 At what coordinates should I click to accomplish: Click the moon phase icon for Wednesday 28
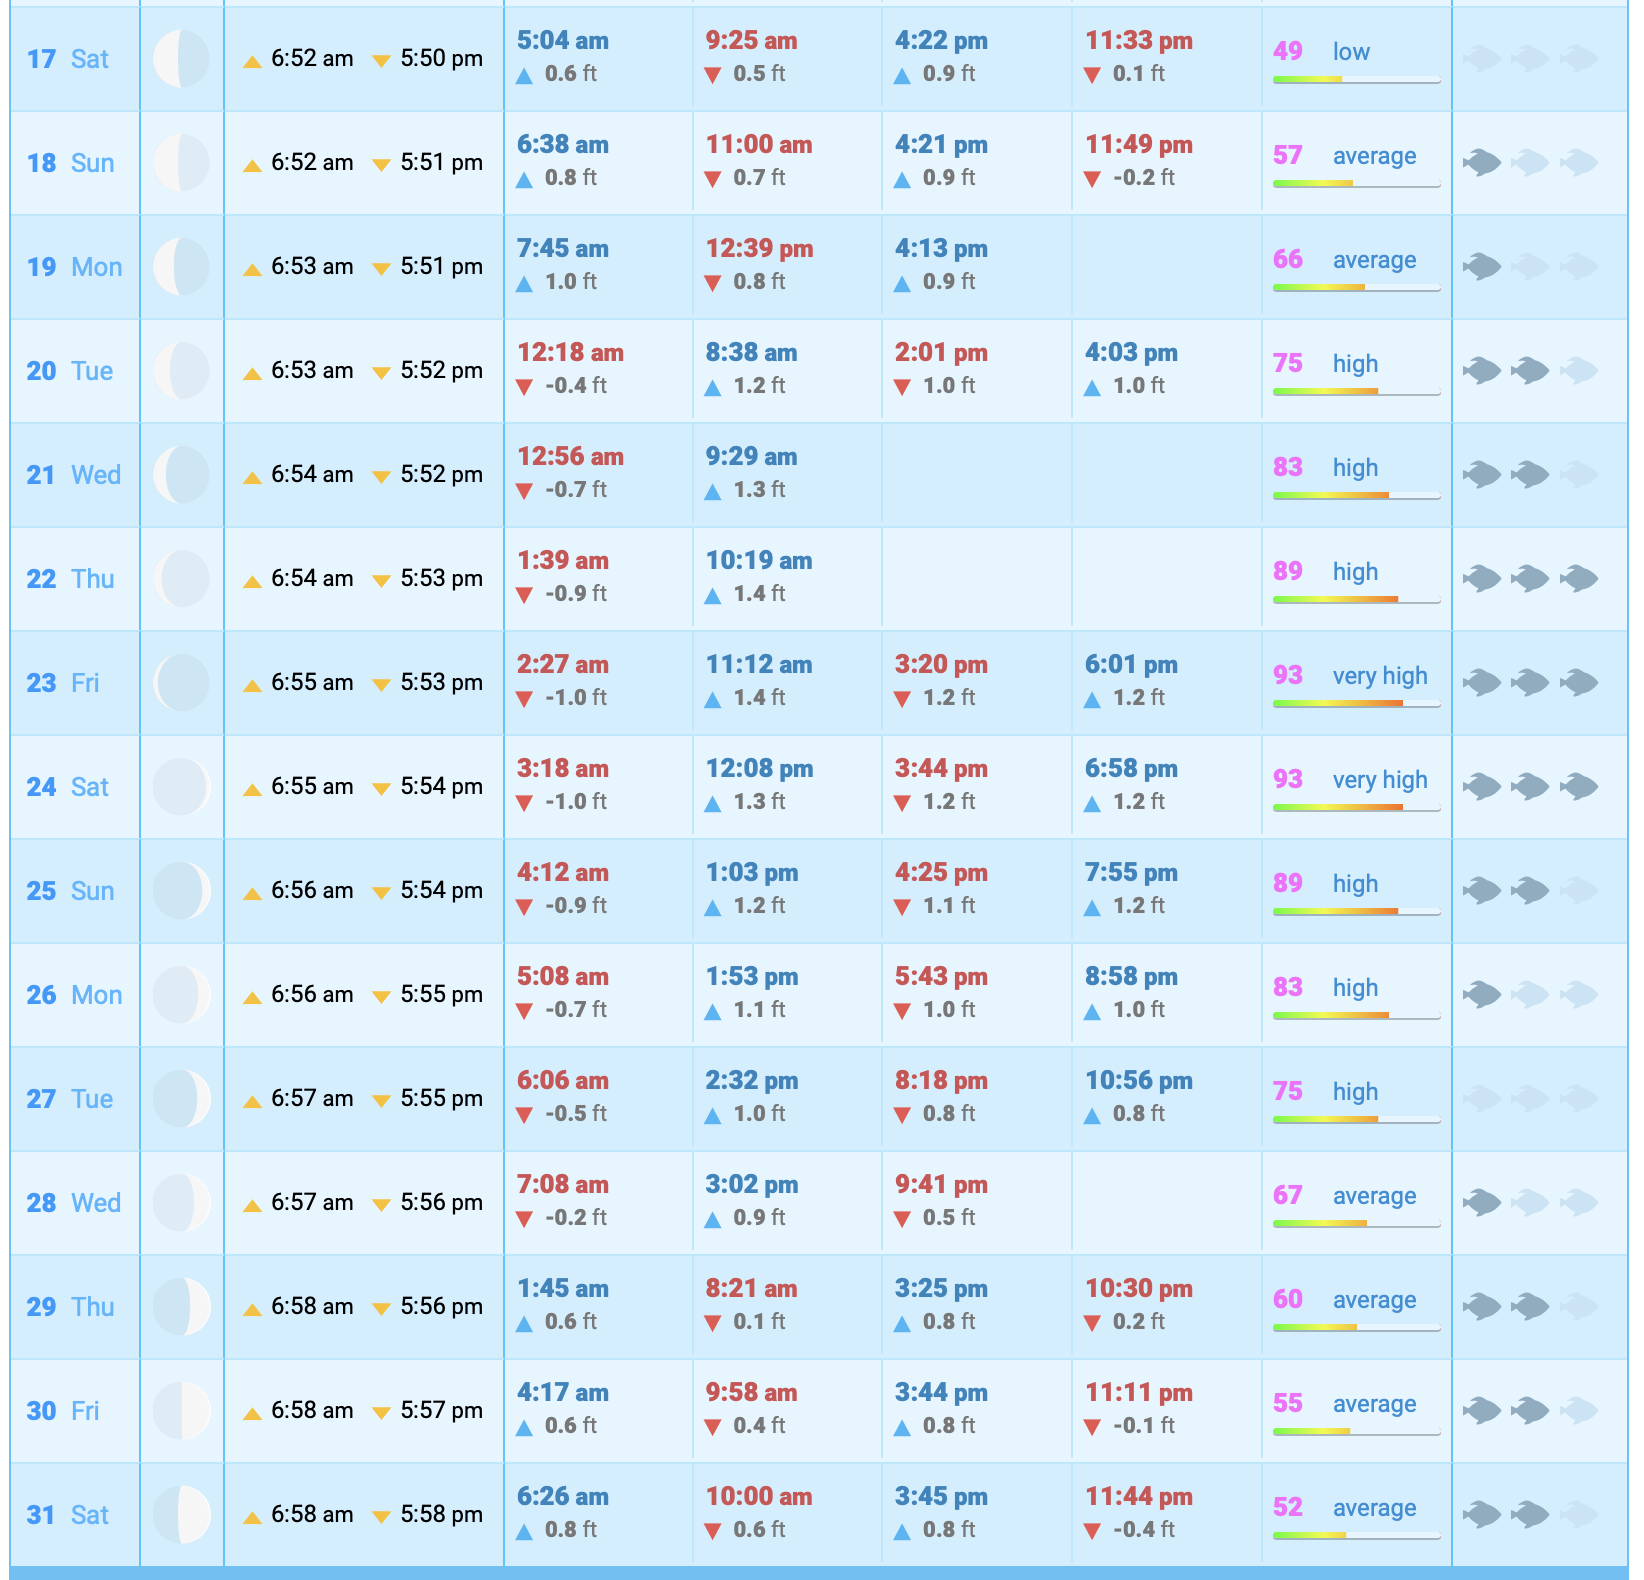(x=181, y=1203)
